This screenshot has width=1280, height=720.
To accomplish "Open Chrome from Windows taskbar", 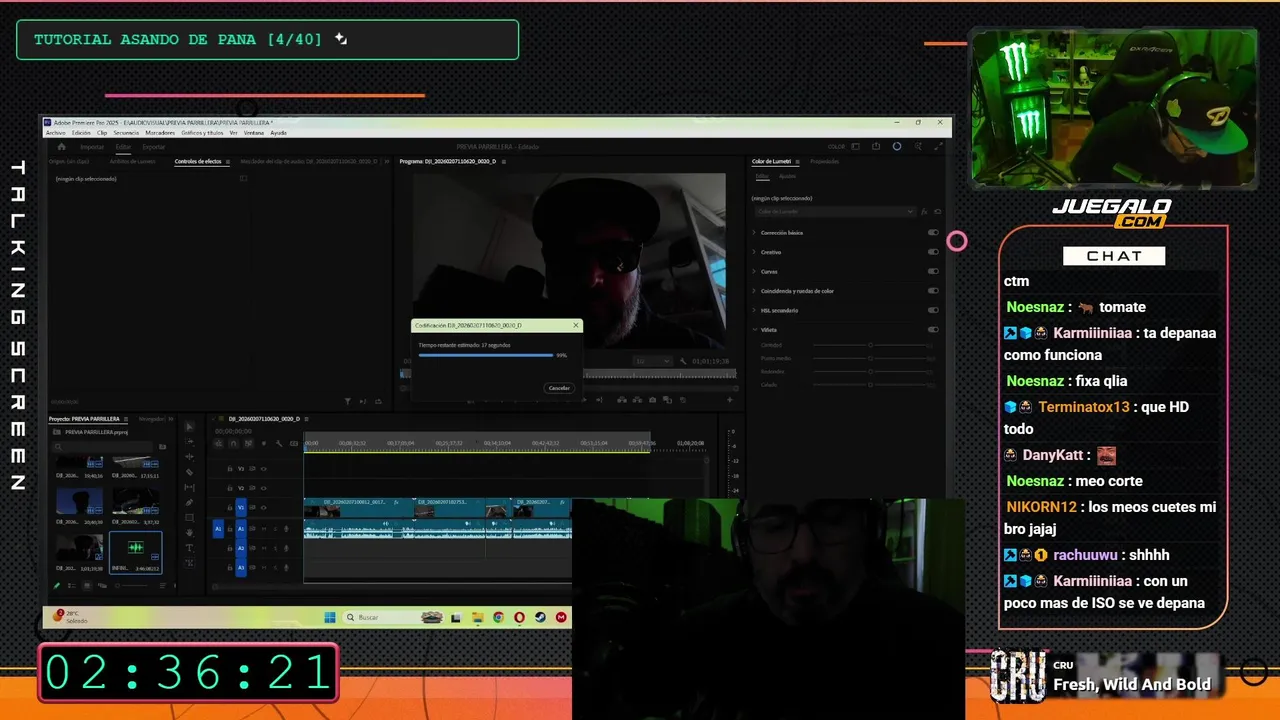I will [498, 617].
